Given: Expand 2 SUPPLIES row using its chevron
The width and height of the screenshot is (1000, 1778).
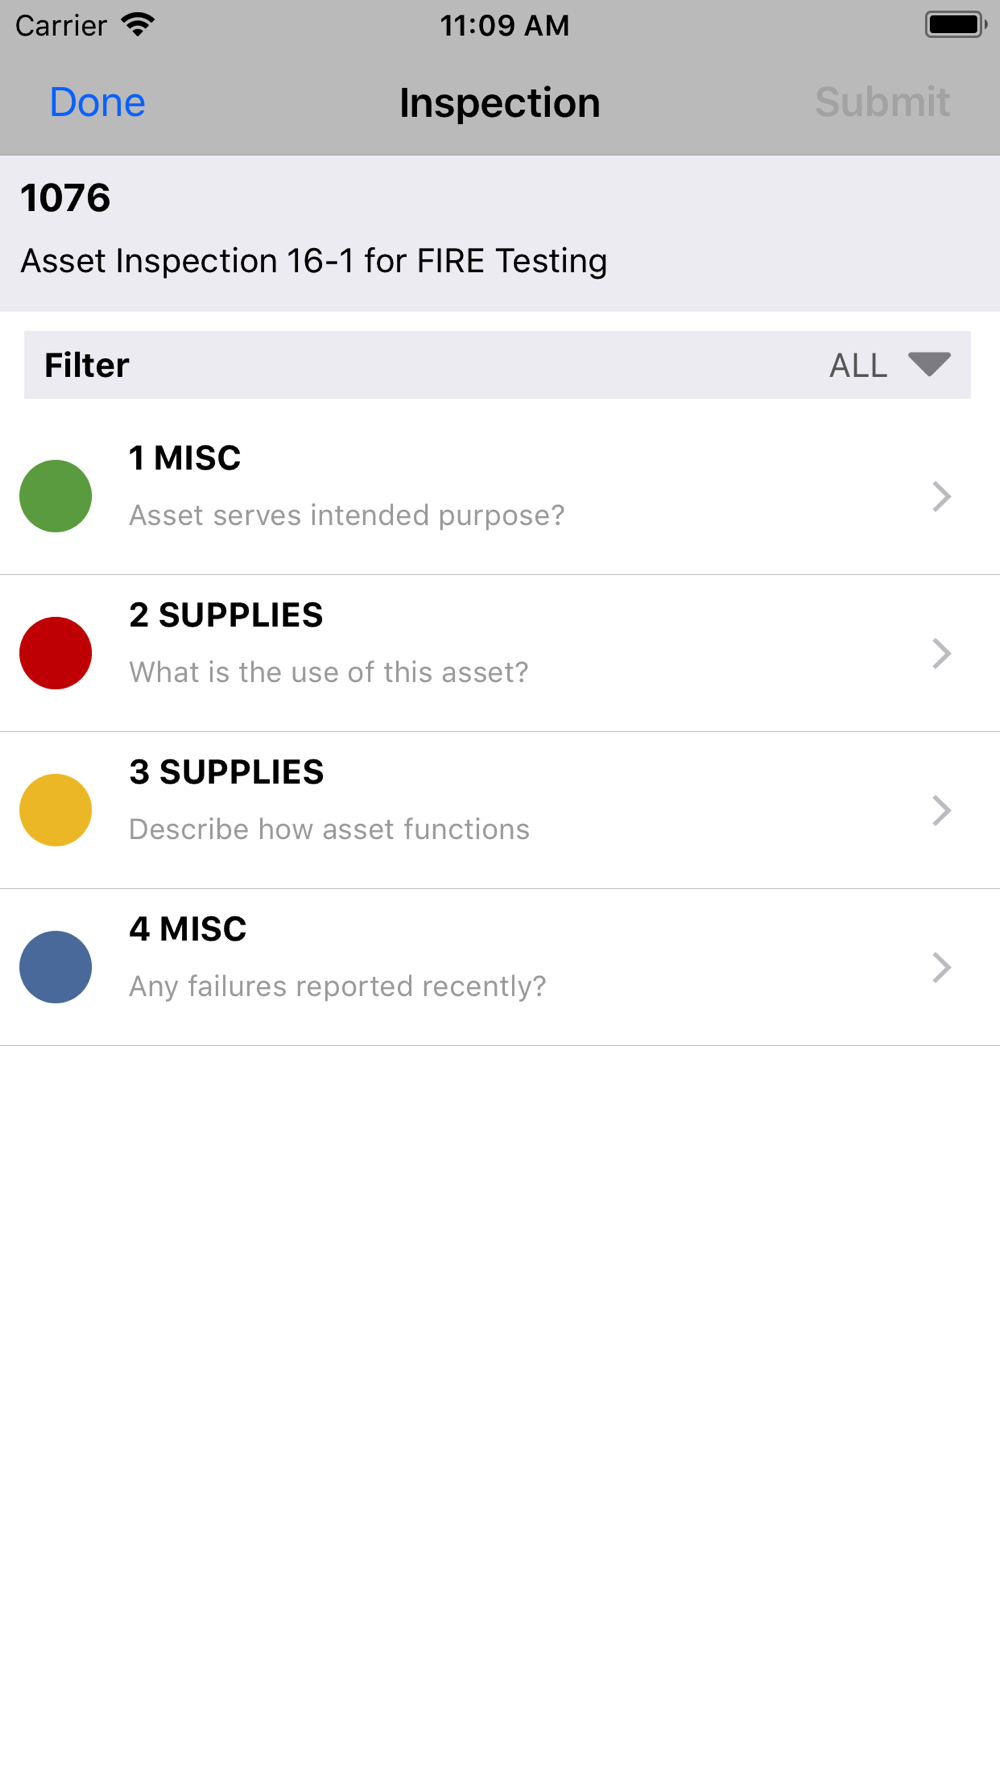Looking at the screenshot, I should (x=941, y=653).
